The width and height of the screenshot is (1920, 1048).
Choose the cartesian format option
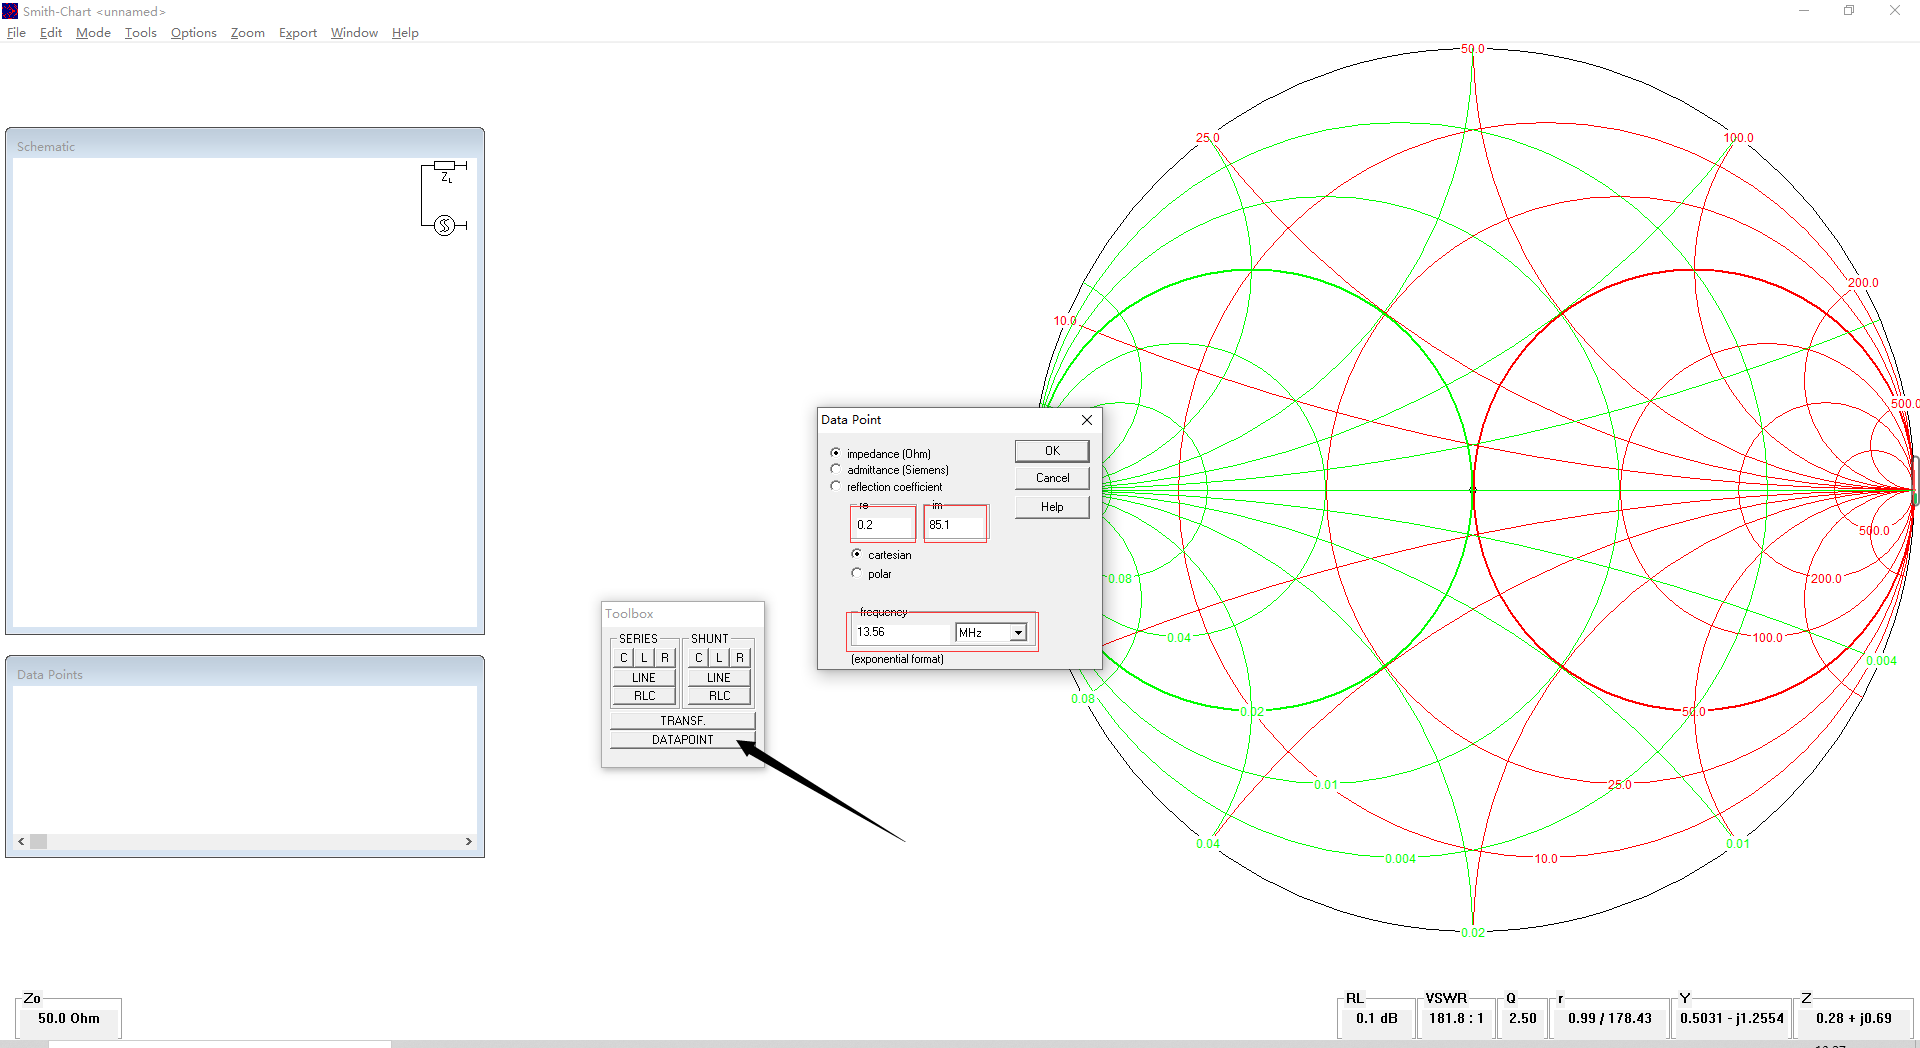pyautogui.click(x=857, y=554)
